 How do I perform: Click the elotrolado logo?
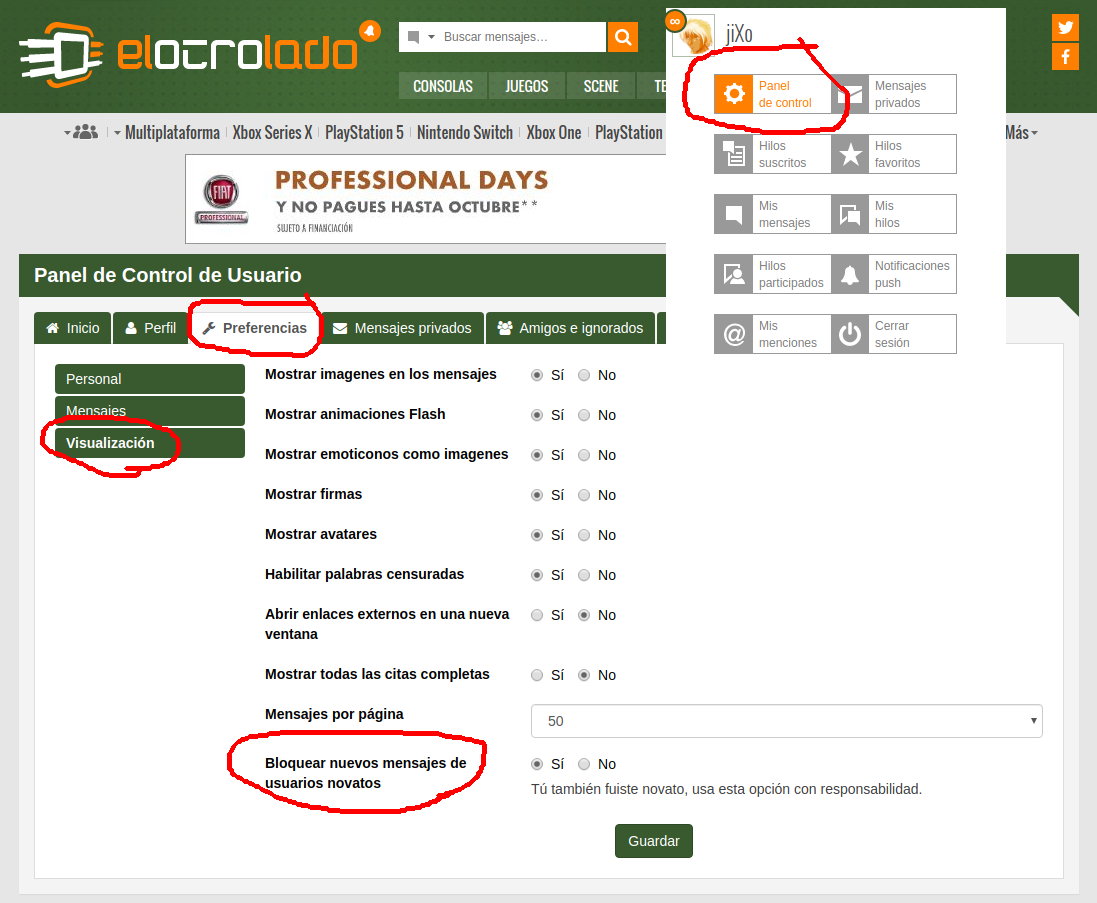click(189, 54)
